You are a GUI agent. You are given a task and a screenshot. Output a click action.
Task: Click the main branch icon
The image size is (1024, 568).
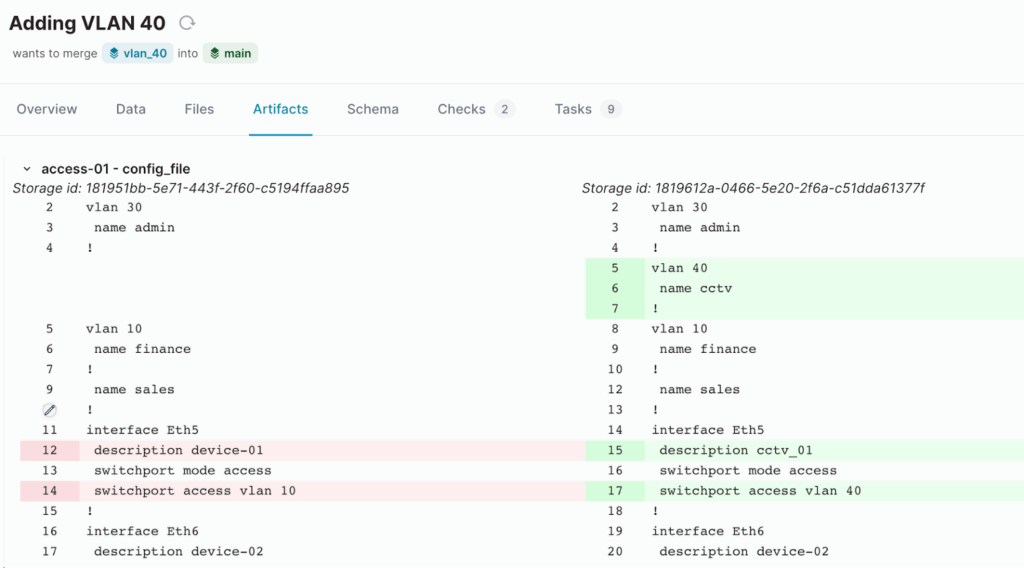pyautogui.click(x=214, y=54)
